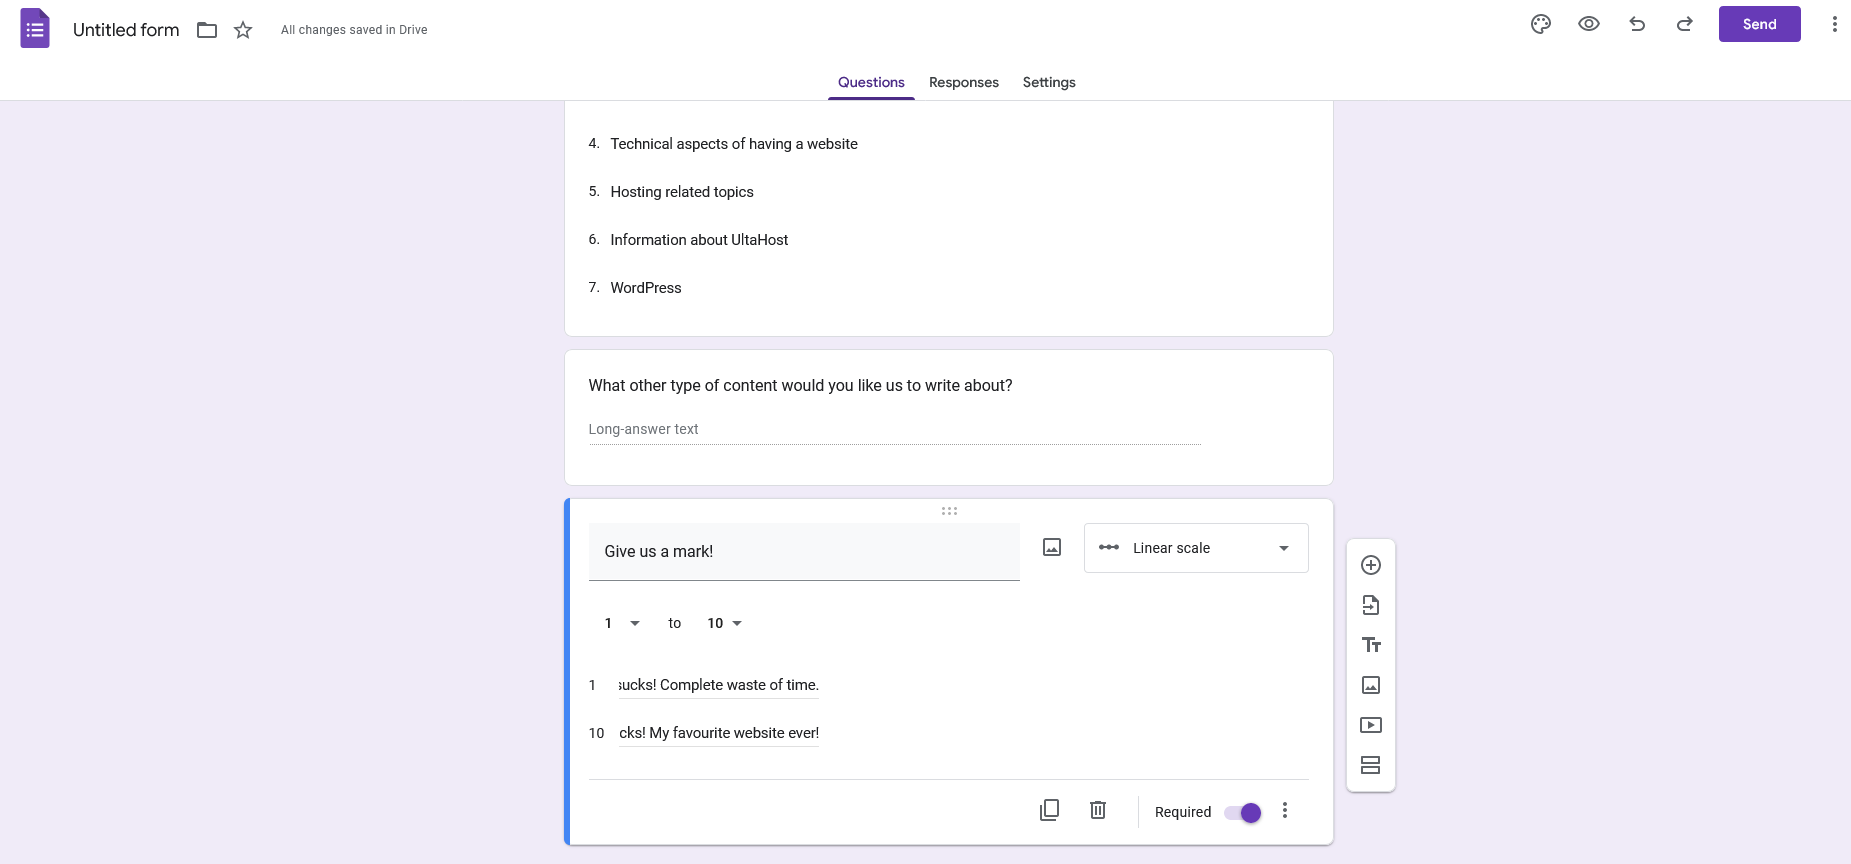Viewport: 1851px width, 864px height.
Task: Click the Add section icon
Action: click(1371, 765)
